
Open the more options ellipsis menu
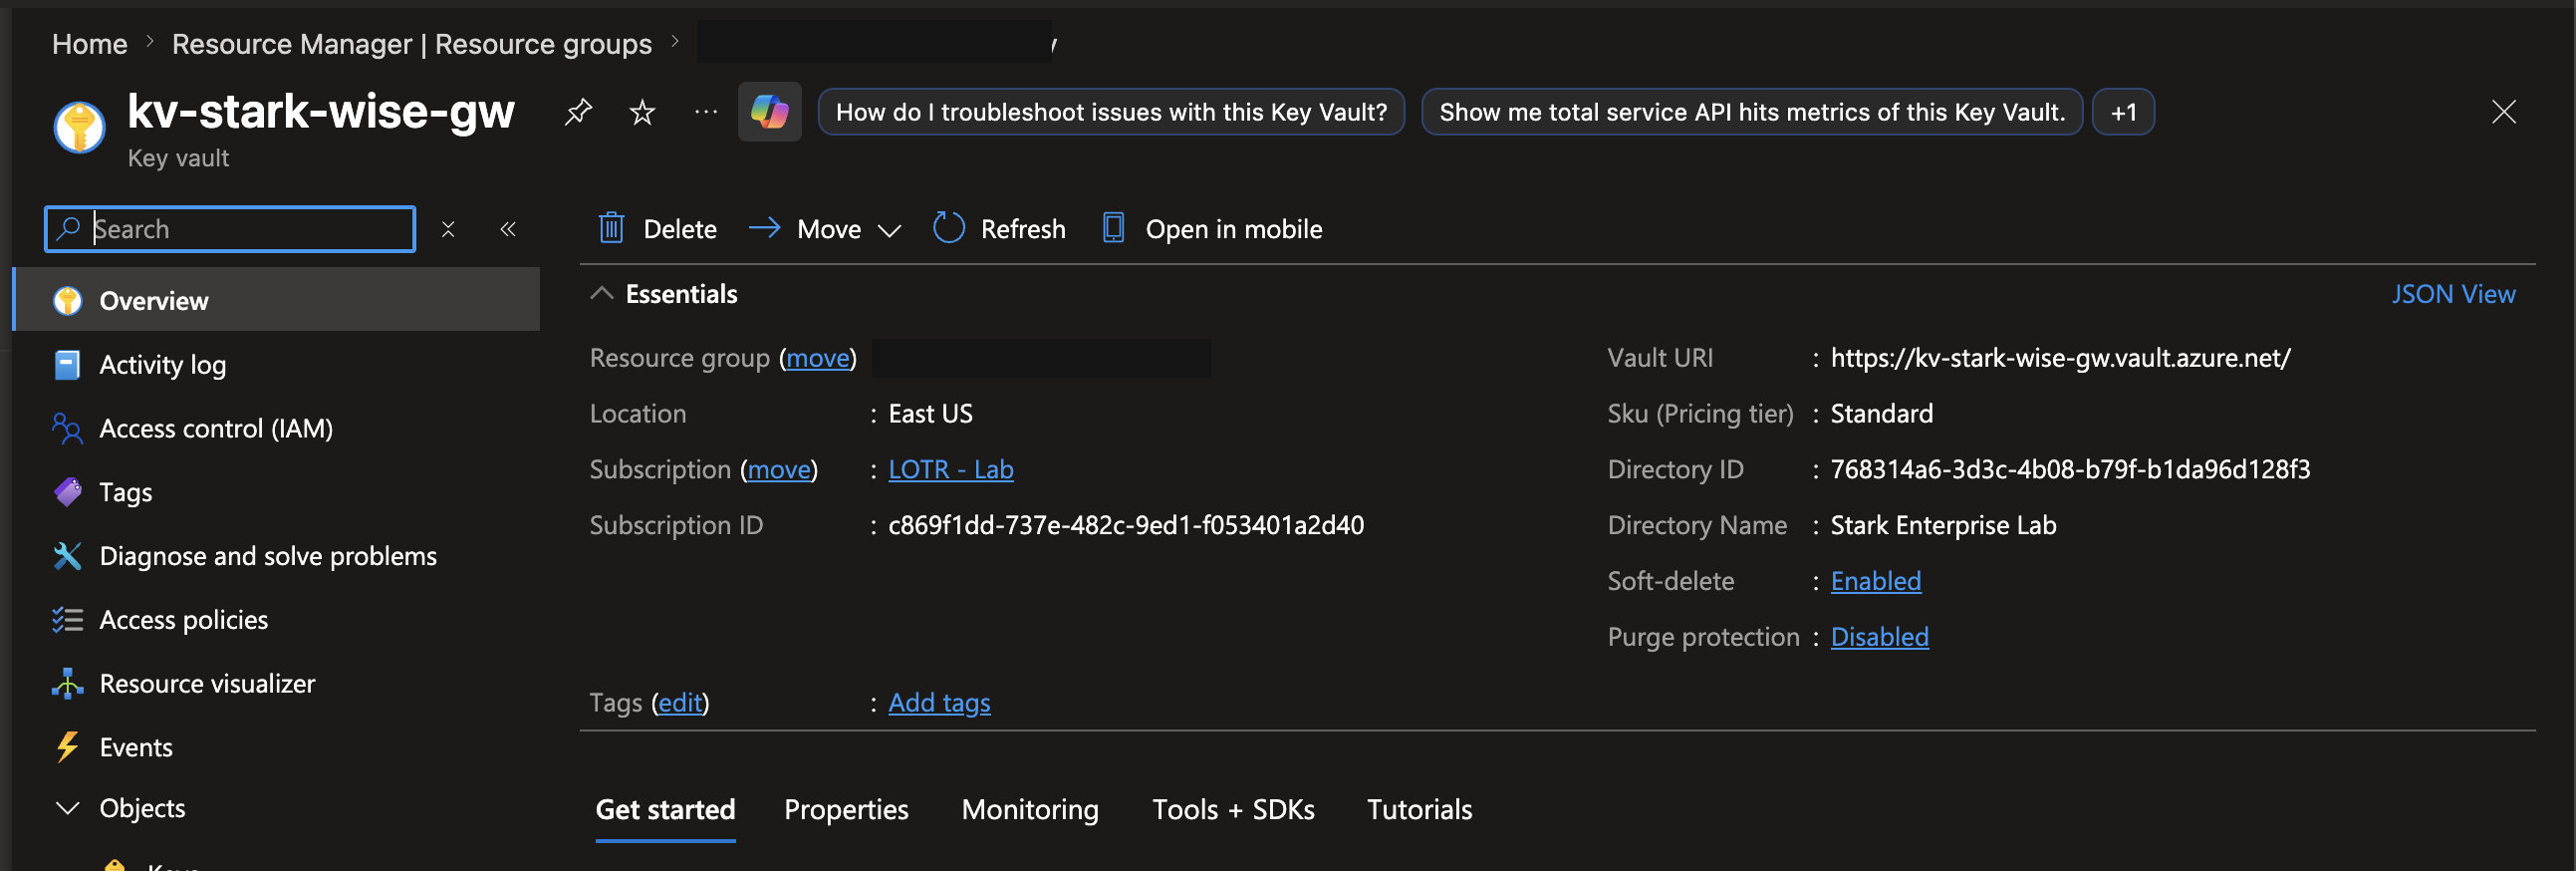(x=706, y=112)
